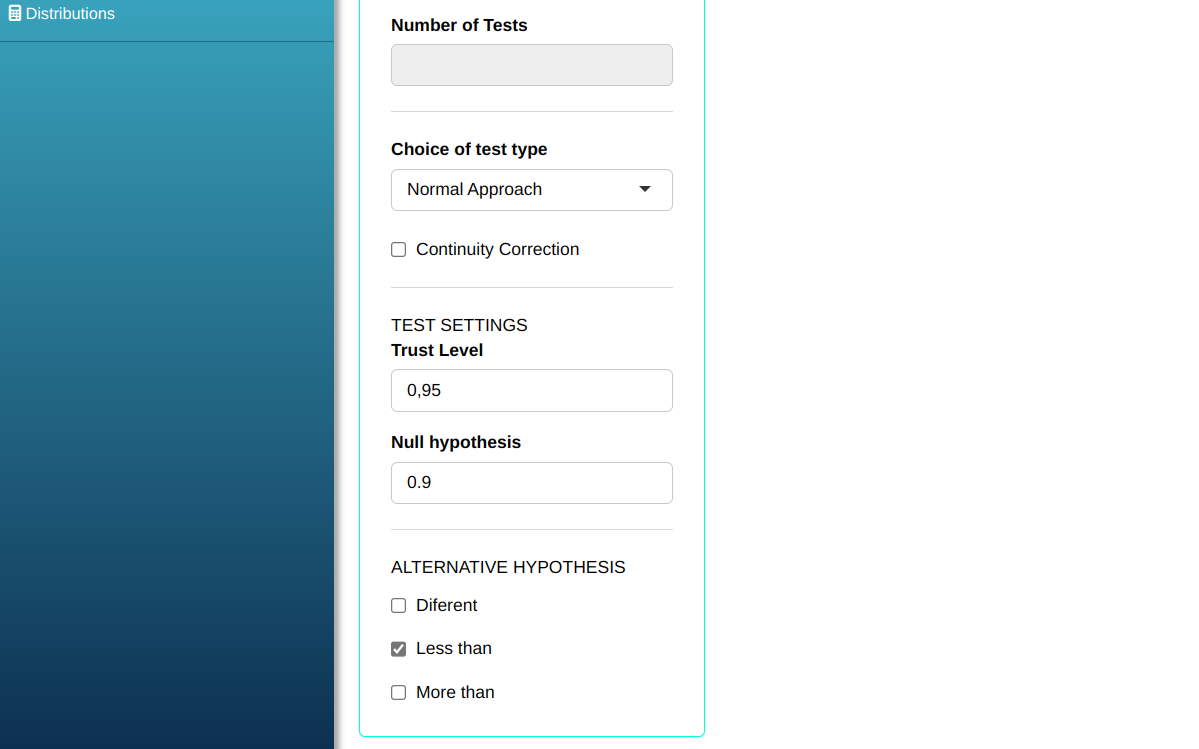Click the Number of Tests label
Viewport: 1199px width, 749px height.
click(x=459, y=26)
